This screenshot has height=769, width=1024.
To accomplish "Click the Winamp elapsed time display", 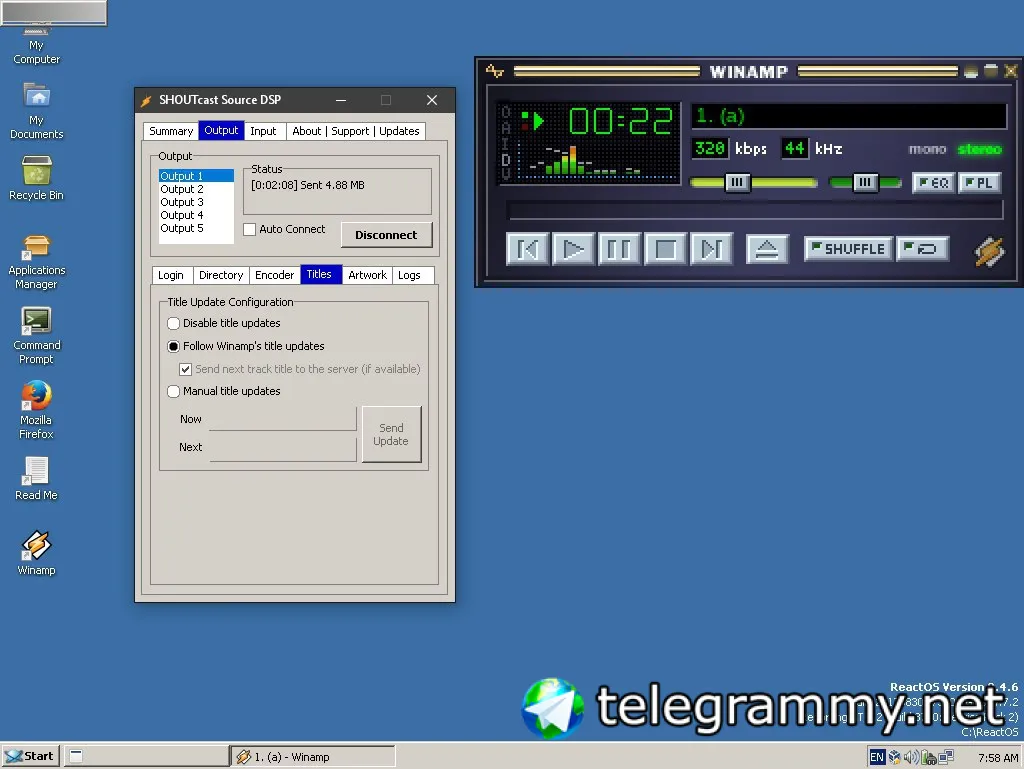I will click(620, 121).
